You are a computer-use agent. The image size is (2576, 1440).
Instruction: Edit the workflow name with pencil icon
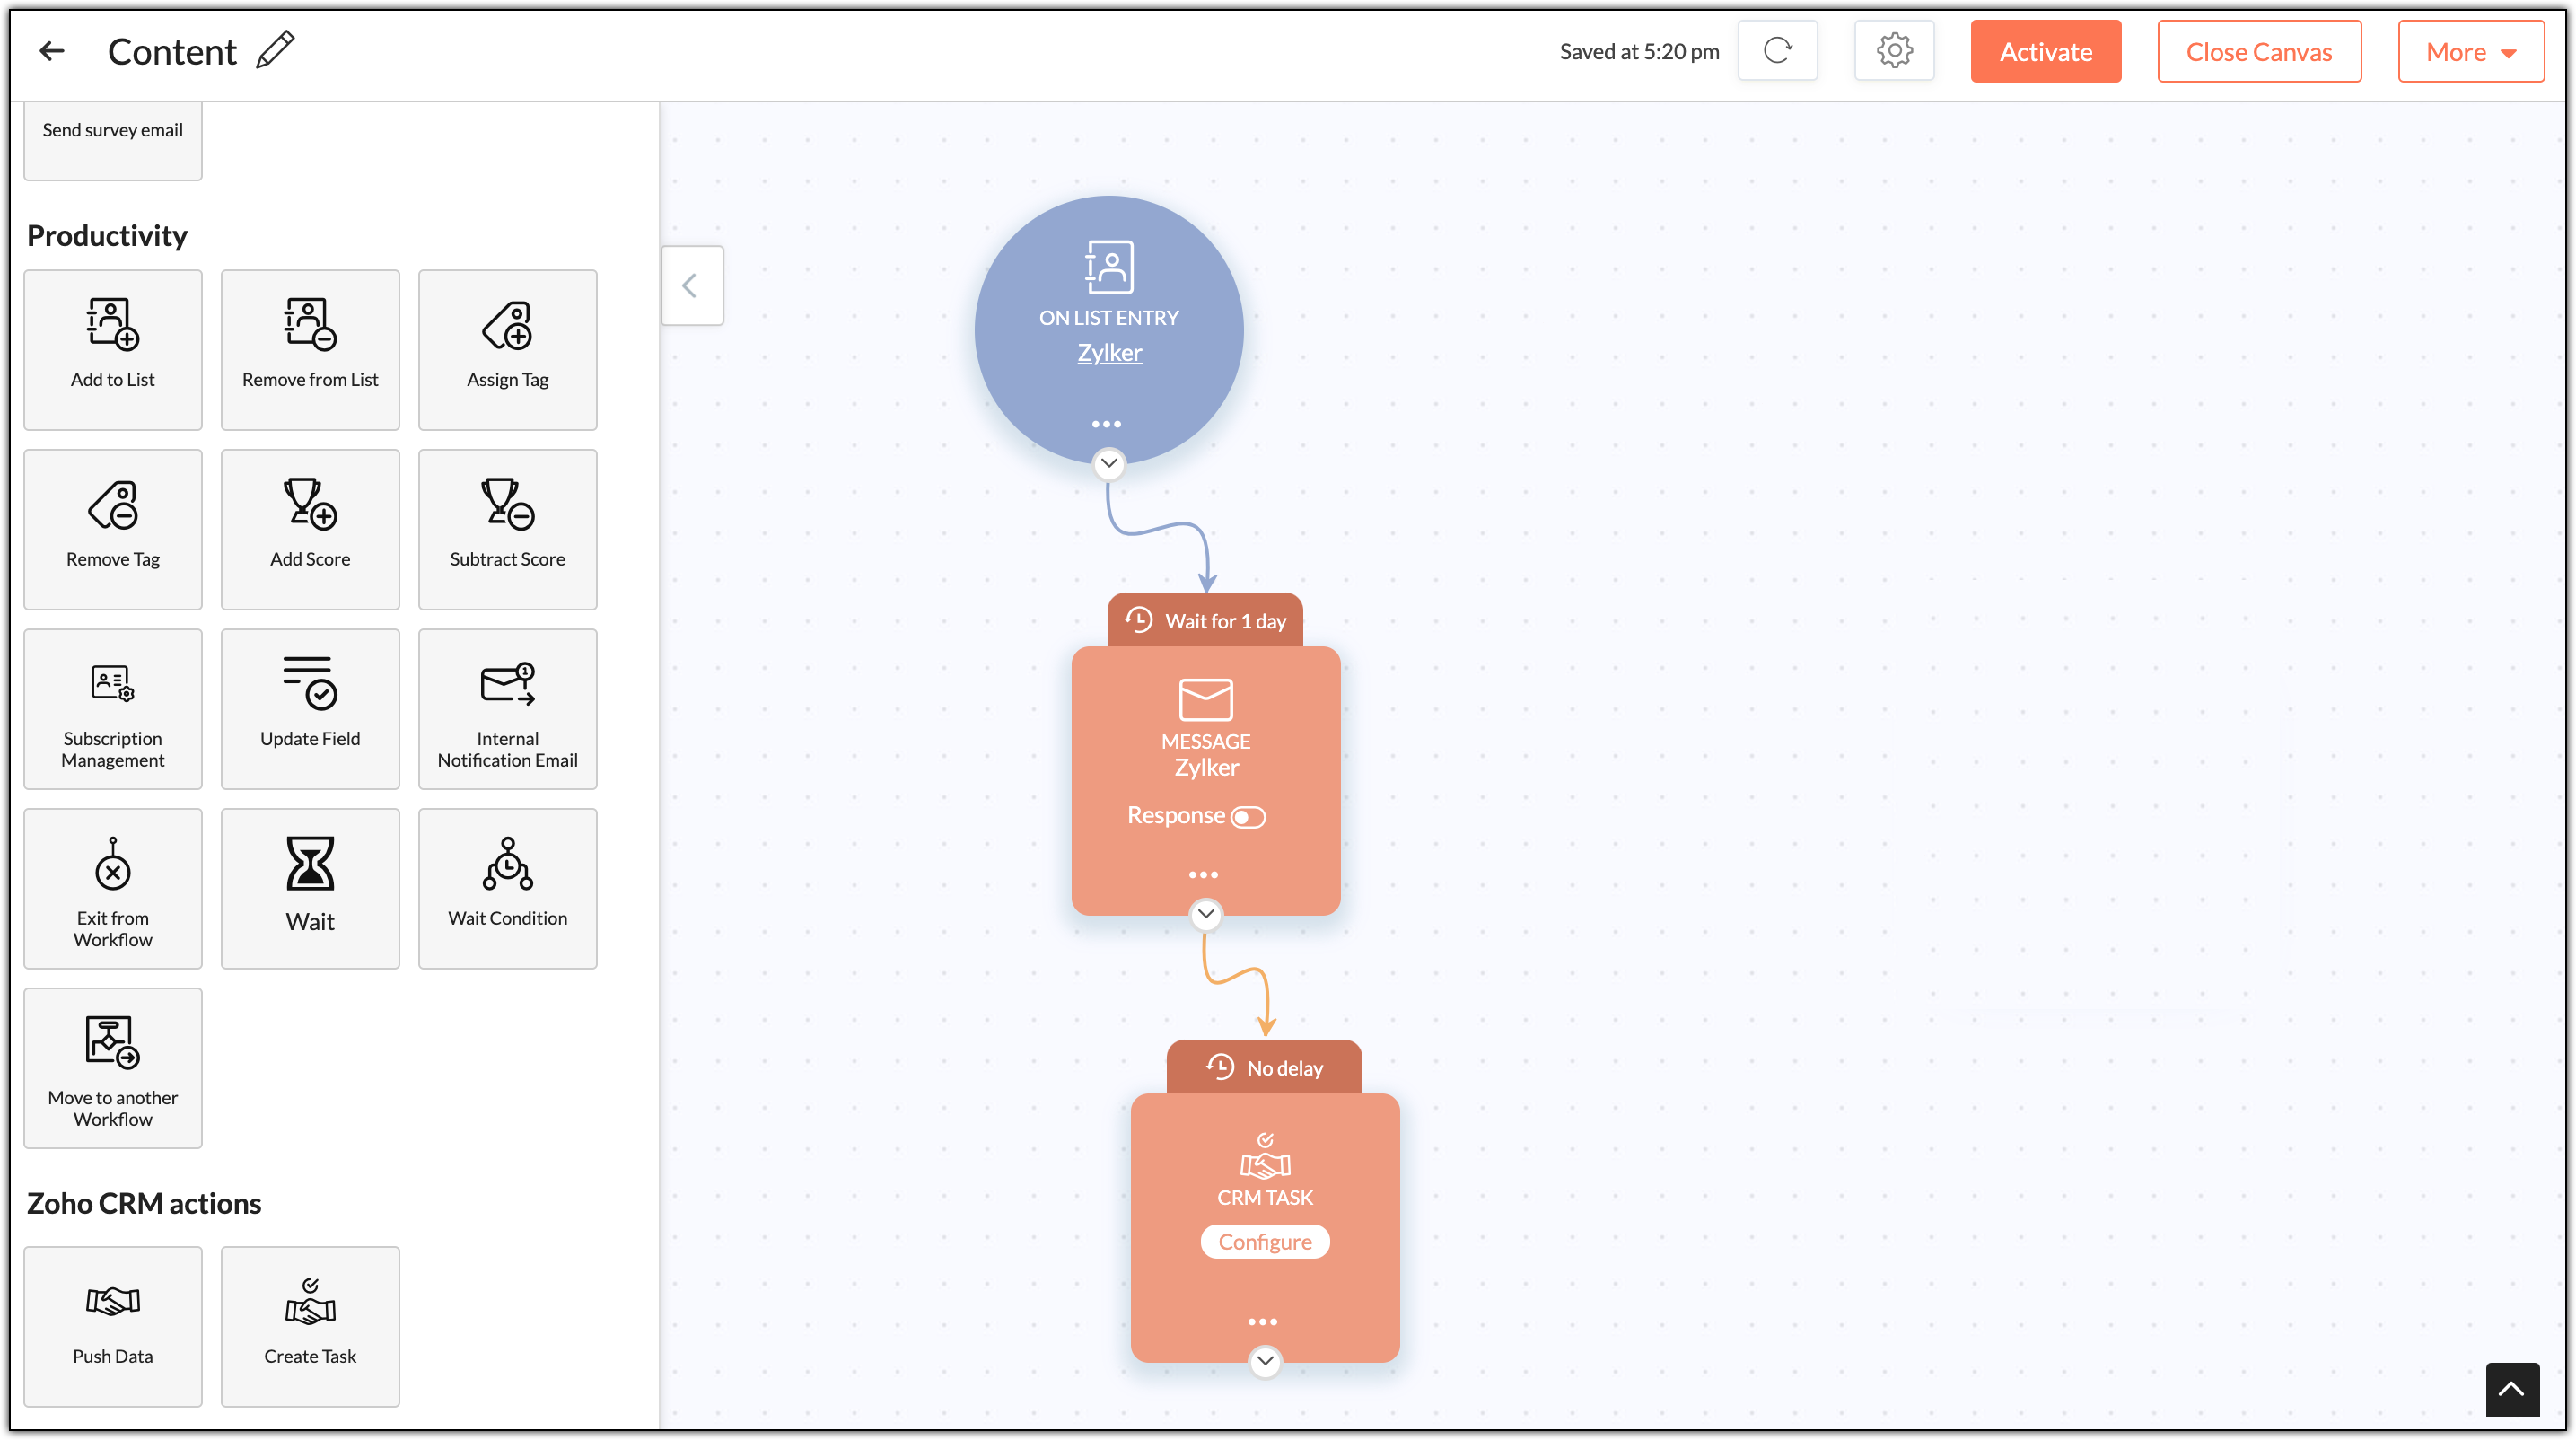click(x=275, y=50)
